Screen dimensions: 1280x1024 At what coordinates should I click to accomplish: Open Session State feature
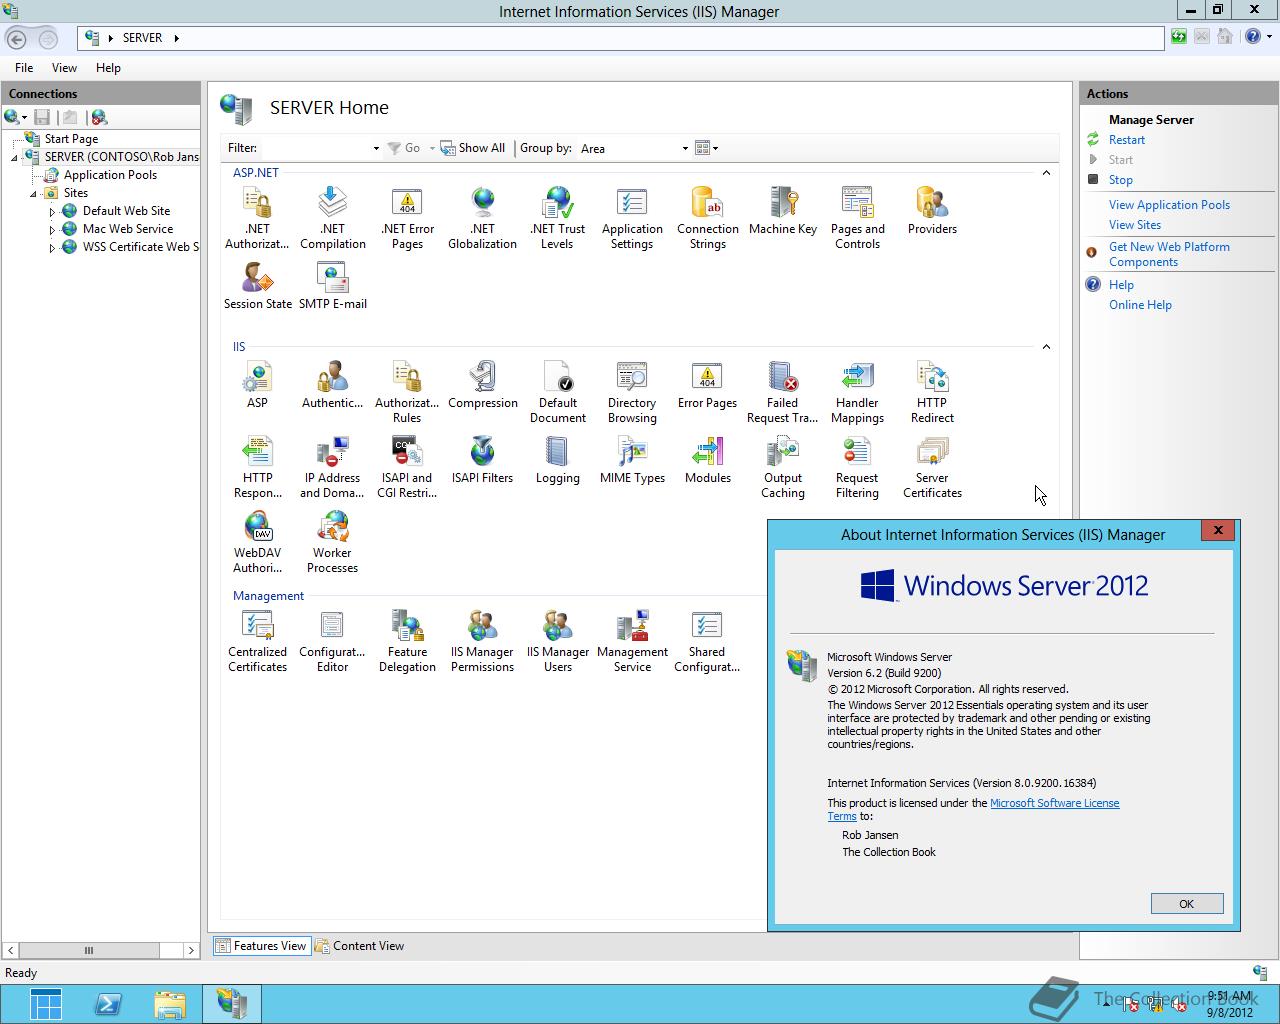pos(257,286)
